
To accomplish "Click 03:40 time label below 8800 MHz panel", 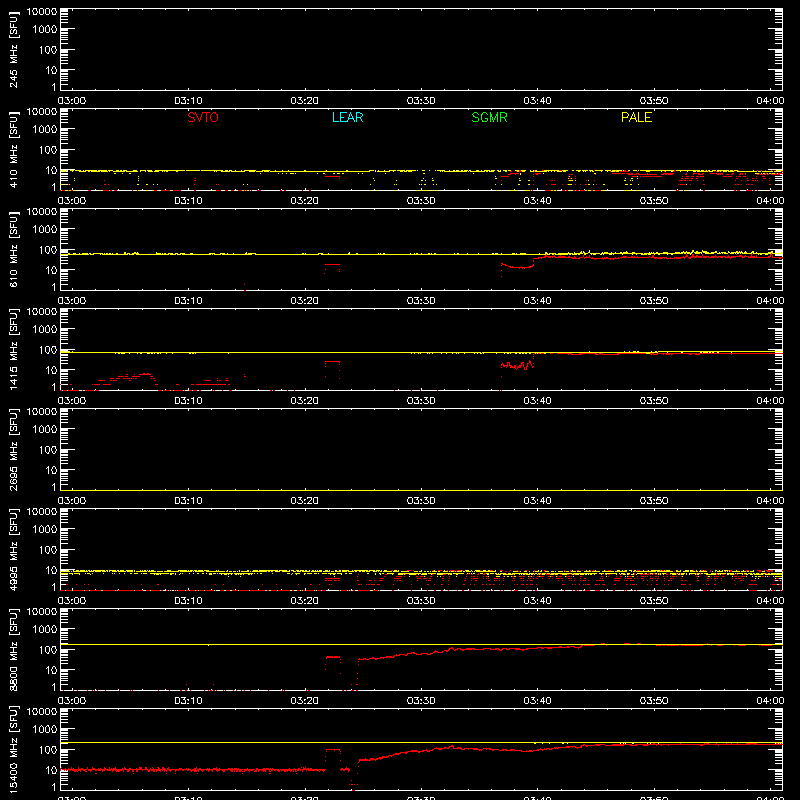I will pos(537,701).
